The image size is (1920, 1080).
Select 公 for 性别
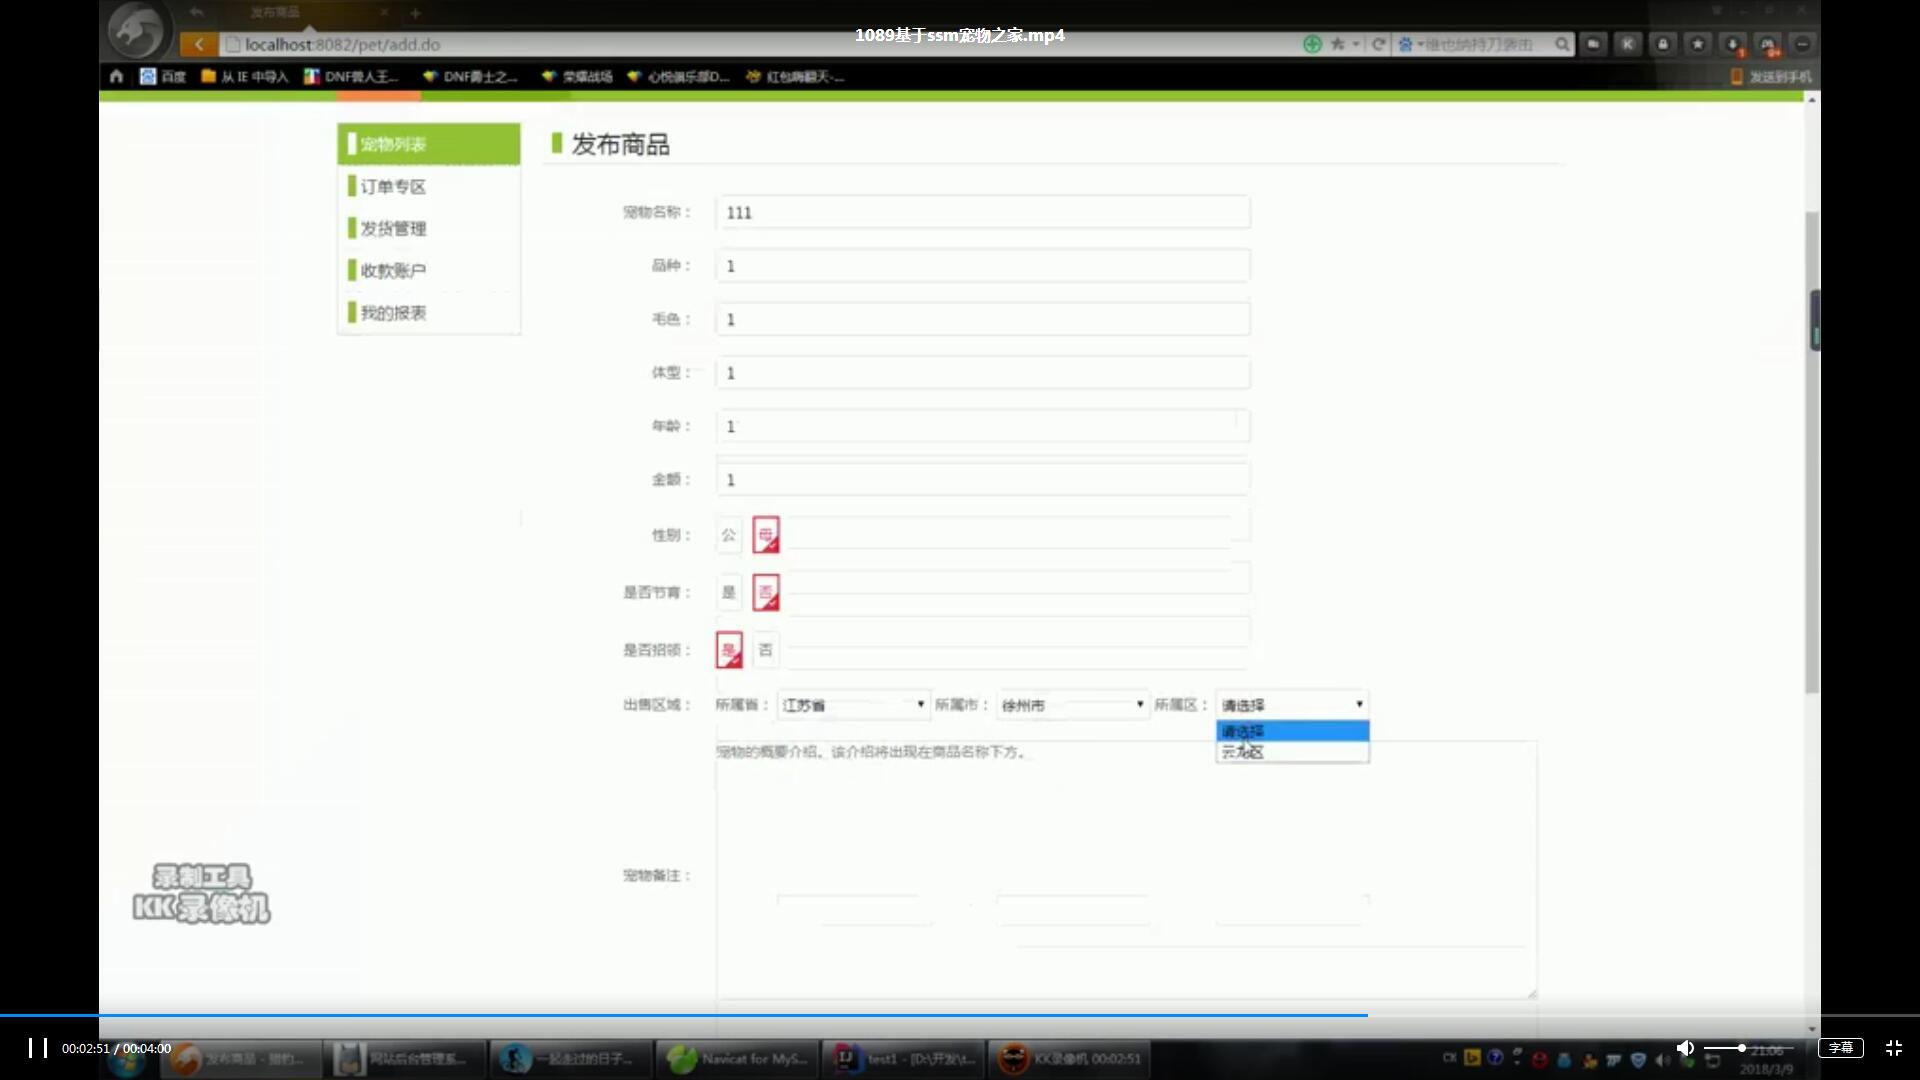point(729,535)
